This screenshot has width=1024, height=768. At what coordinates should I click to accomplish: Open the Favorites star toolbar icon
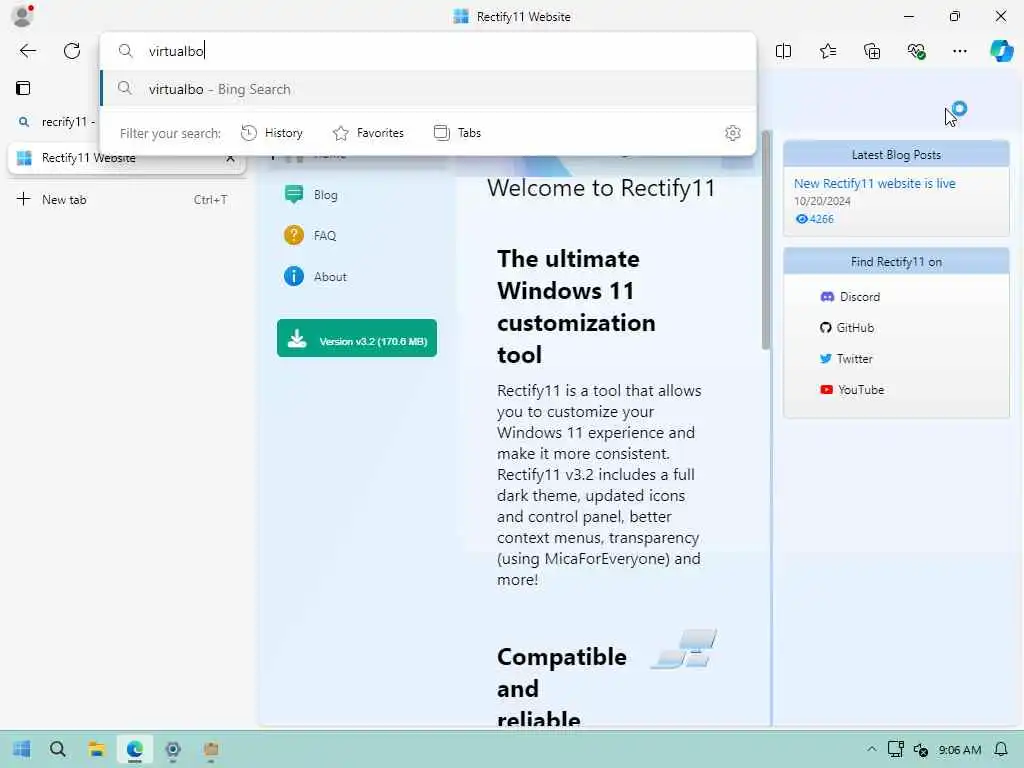point(827,51)
